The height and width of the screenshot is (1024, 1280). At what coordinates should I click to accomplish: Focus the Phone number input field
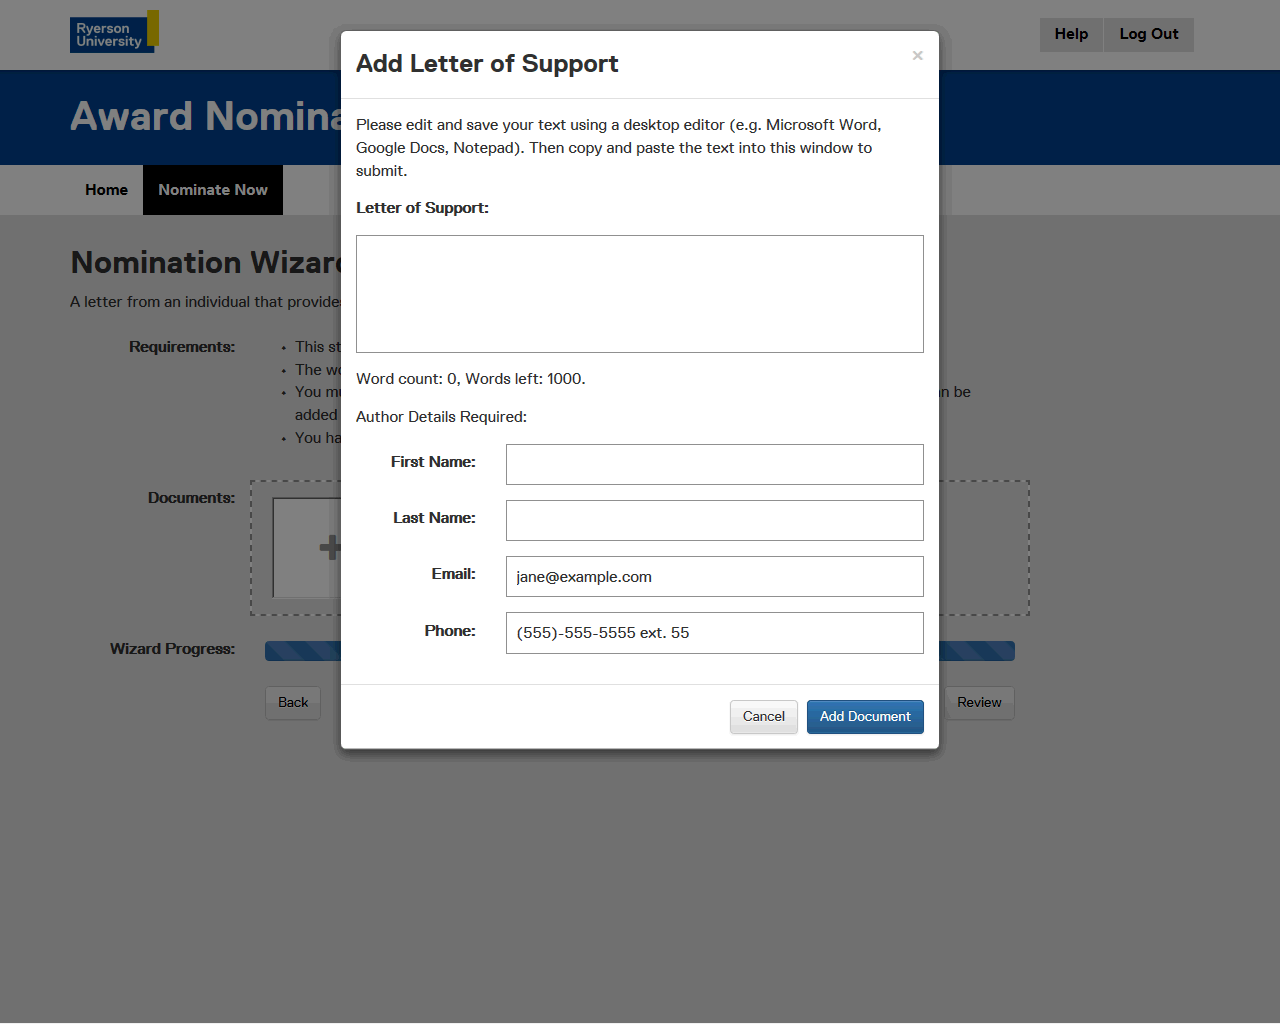coord(714,633)
